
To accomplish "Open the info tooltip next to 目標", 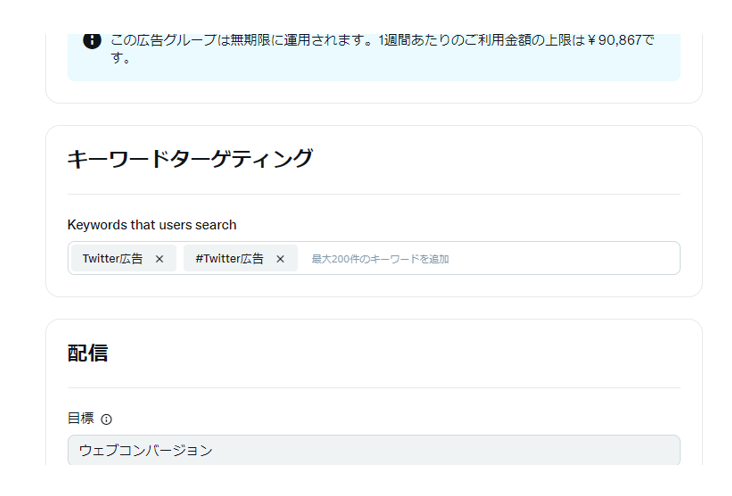I will [x=106, y=419].
